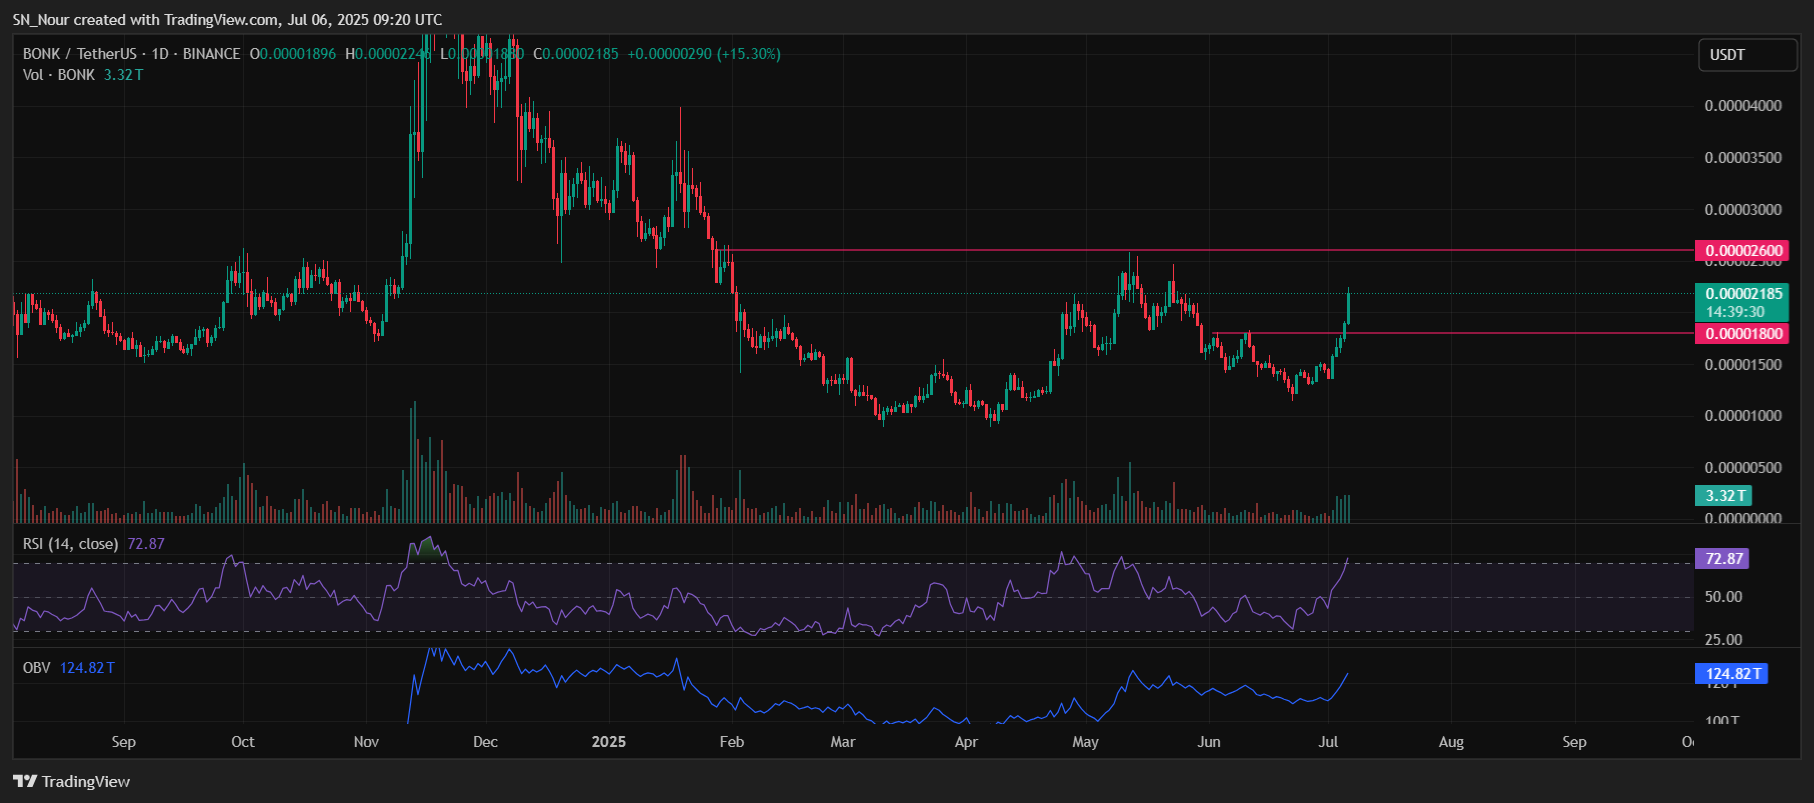Select the OBV indicator legend
Screen dimensions: 1814x803
click(x=37, y=668)
